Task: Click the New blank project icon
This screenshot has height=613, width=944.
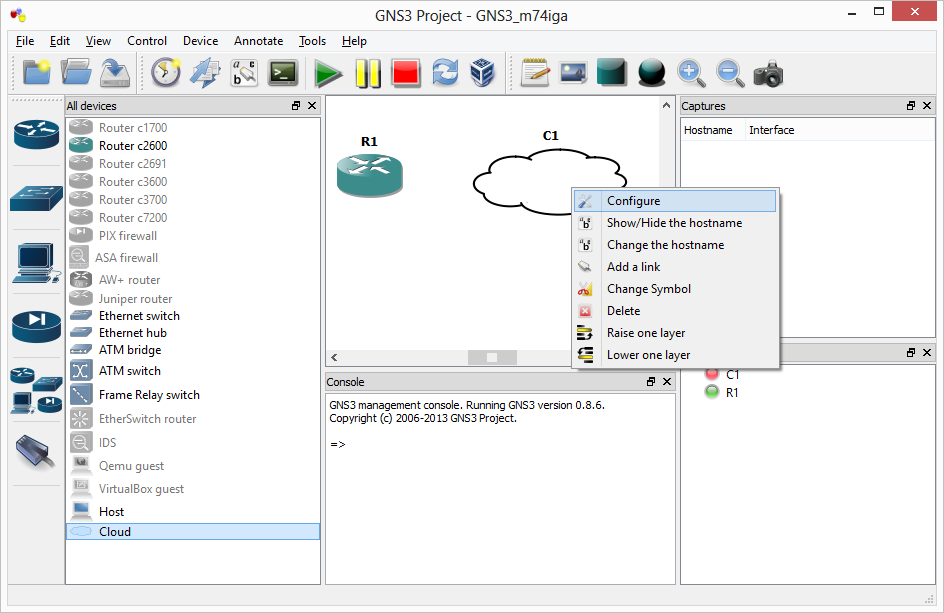Action: [36, 73]
